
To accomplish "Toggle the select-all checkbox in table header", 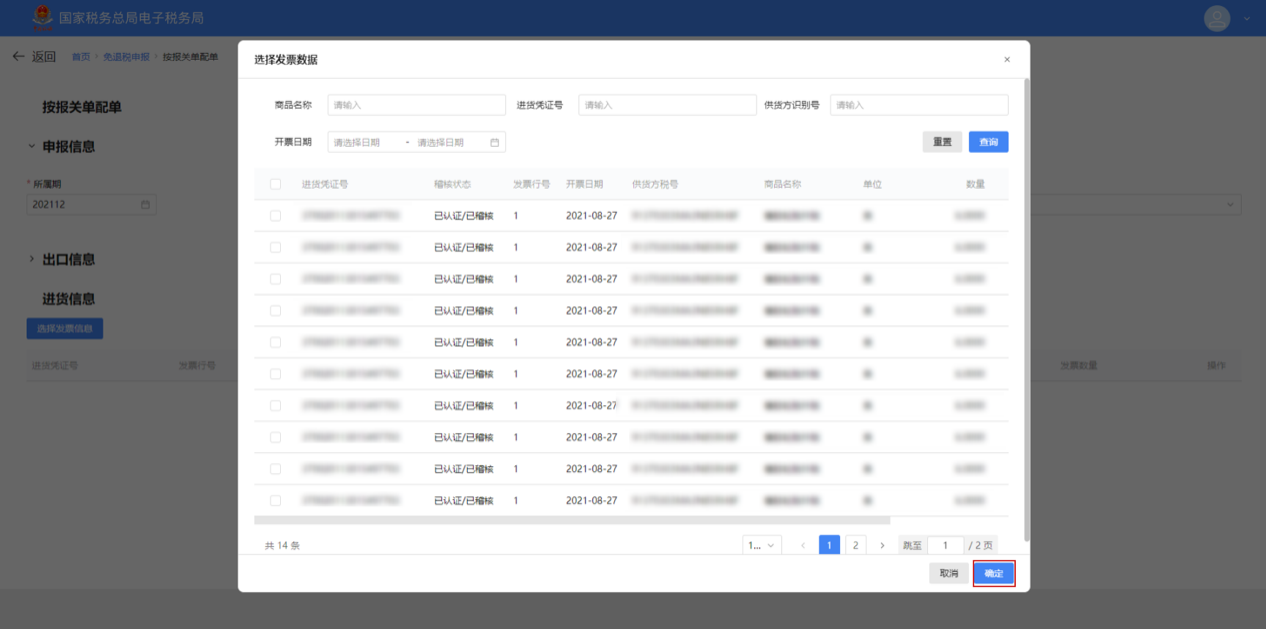I will click(276, 184).
